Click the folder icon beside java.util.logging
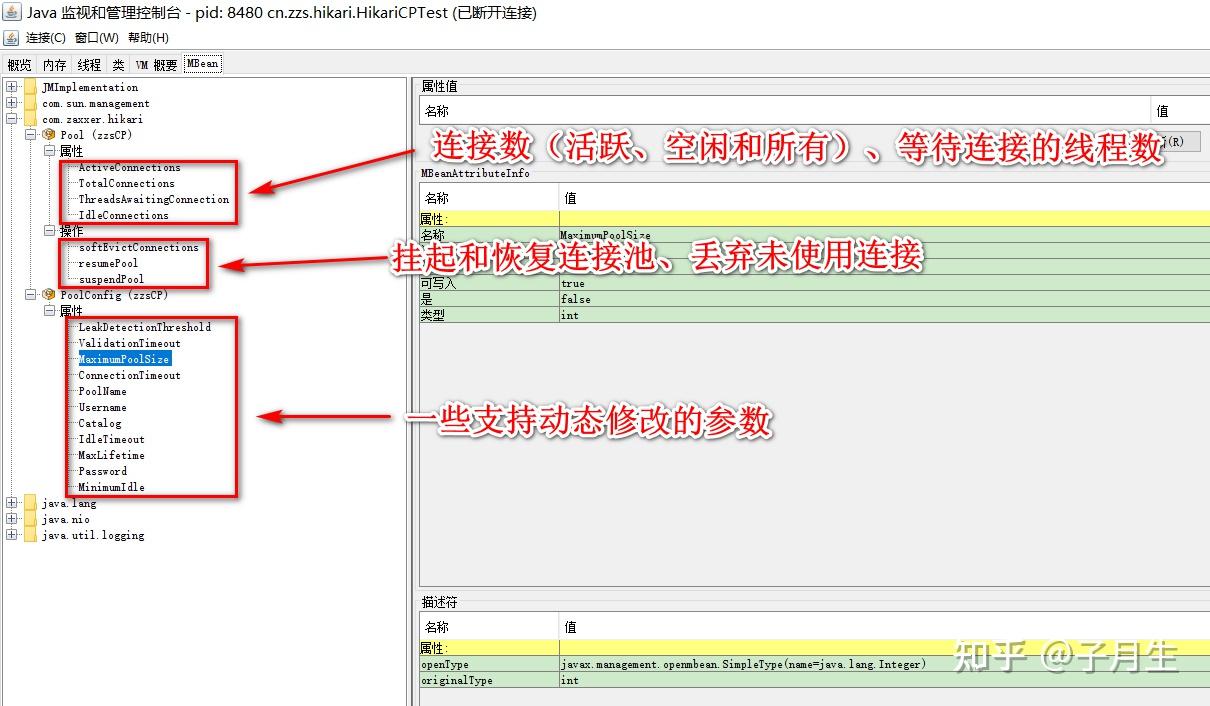The width and height of the screenshot is (1210, 706). 29,535
